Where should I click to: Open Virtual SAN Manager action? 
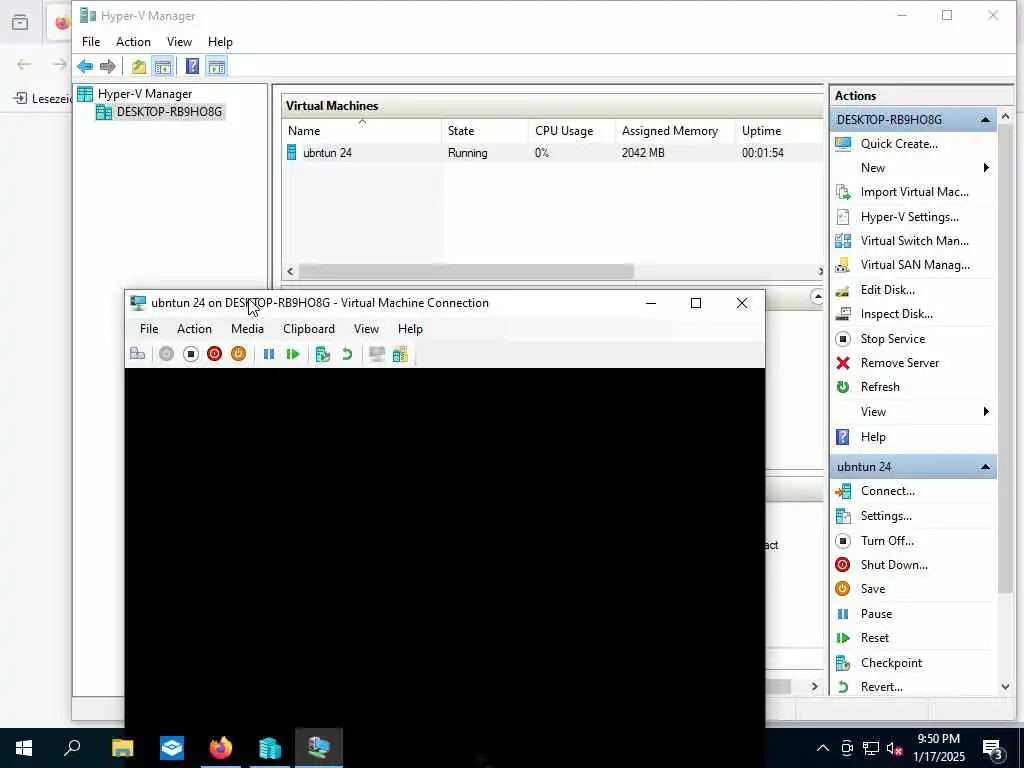click(914, 265)
